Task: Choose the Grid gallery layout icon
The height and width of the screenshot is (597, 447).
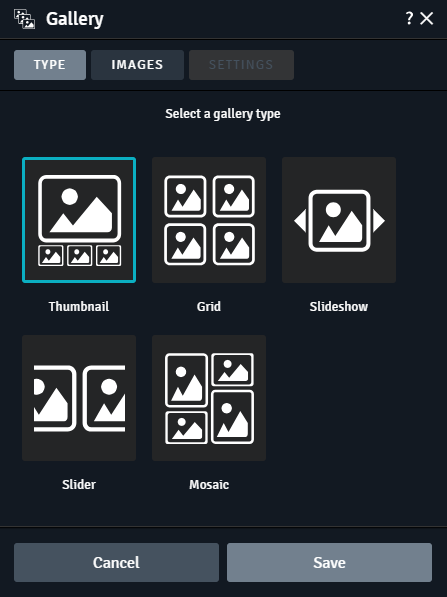Action: pos(209,220)
